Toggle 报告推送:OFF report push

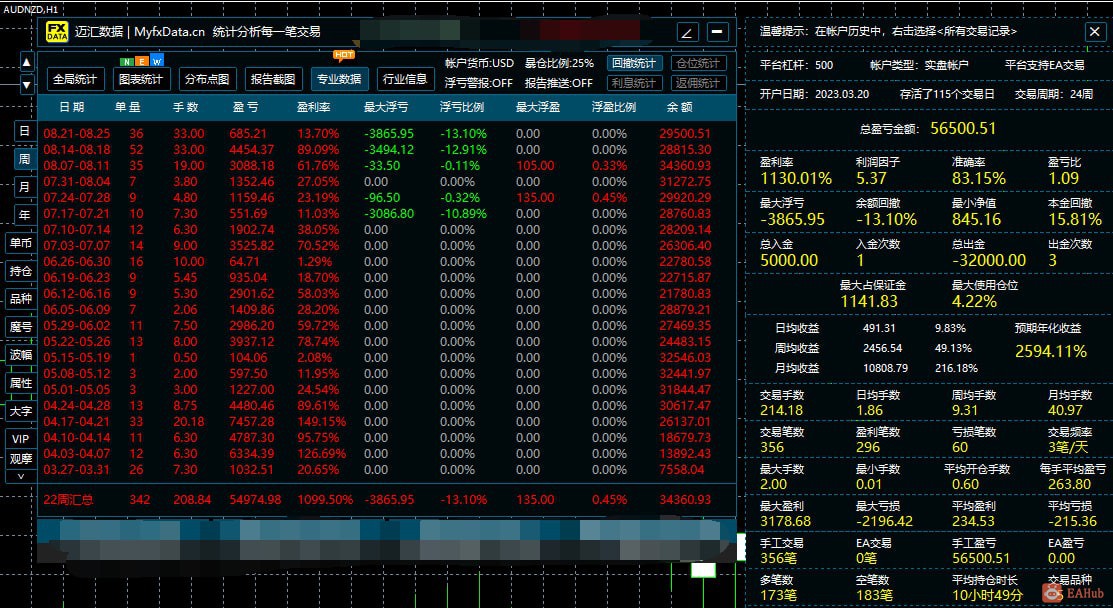(559, 83)
